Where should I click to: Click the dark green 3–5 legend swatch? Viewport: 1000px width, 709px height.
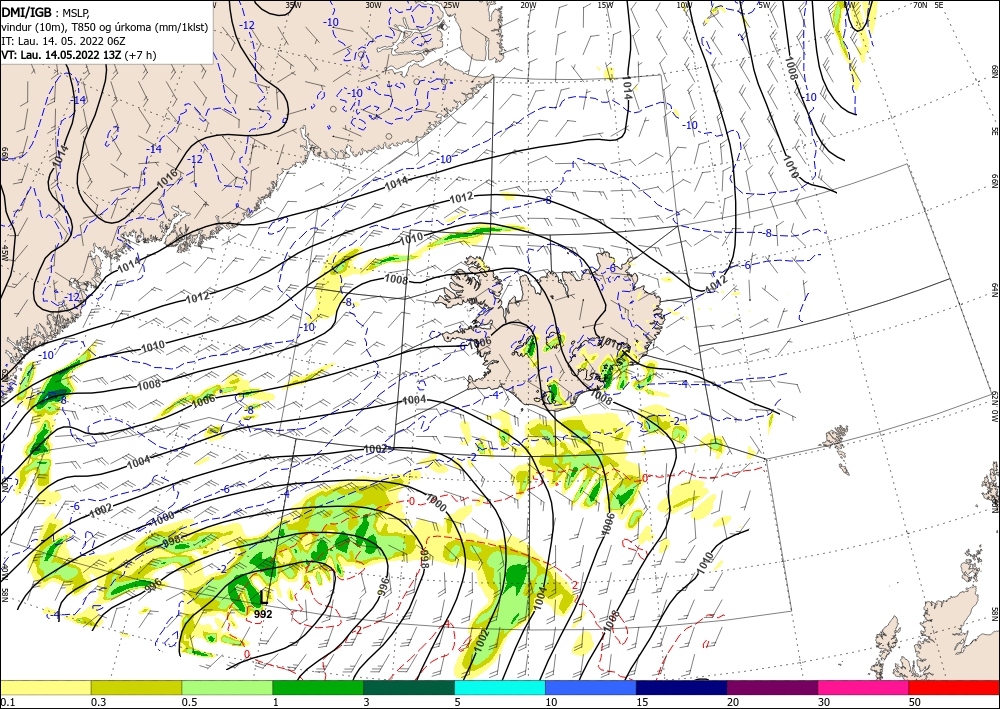pyautogui.click(x=409, y=688)
